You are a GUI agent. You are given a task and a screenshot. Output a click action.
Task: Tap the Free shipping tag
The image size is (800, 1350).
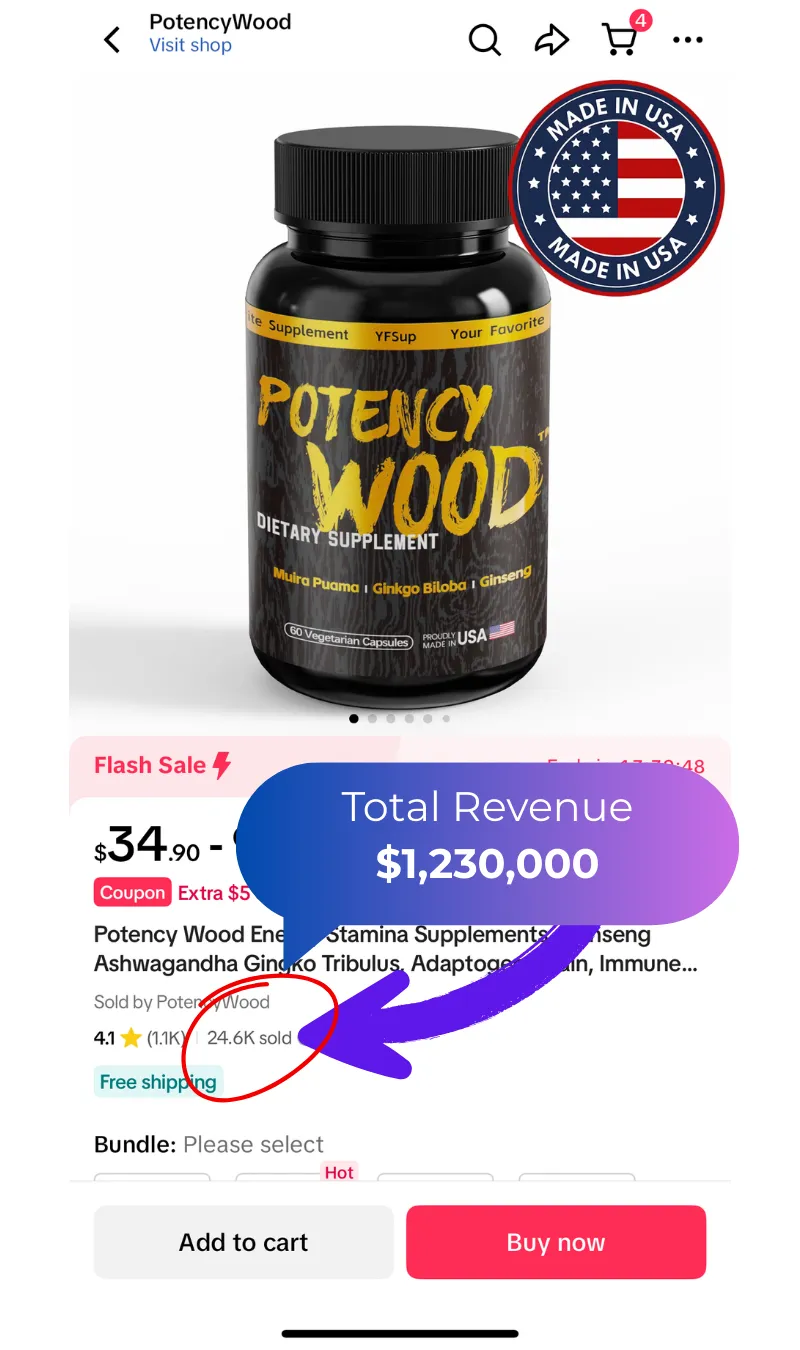158,1082
